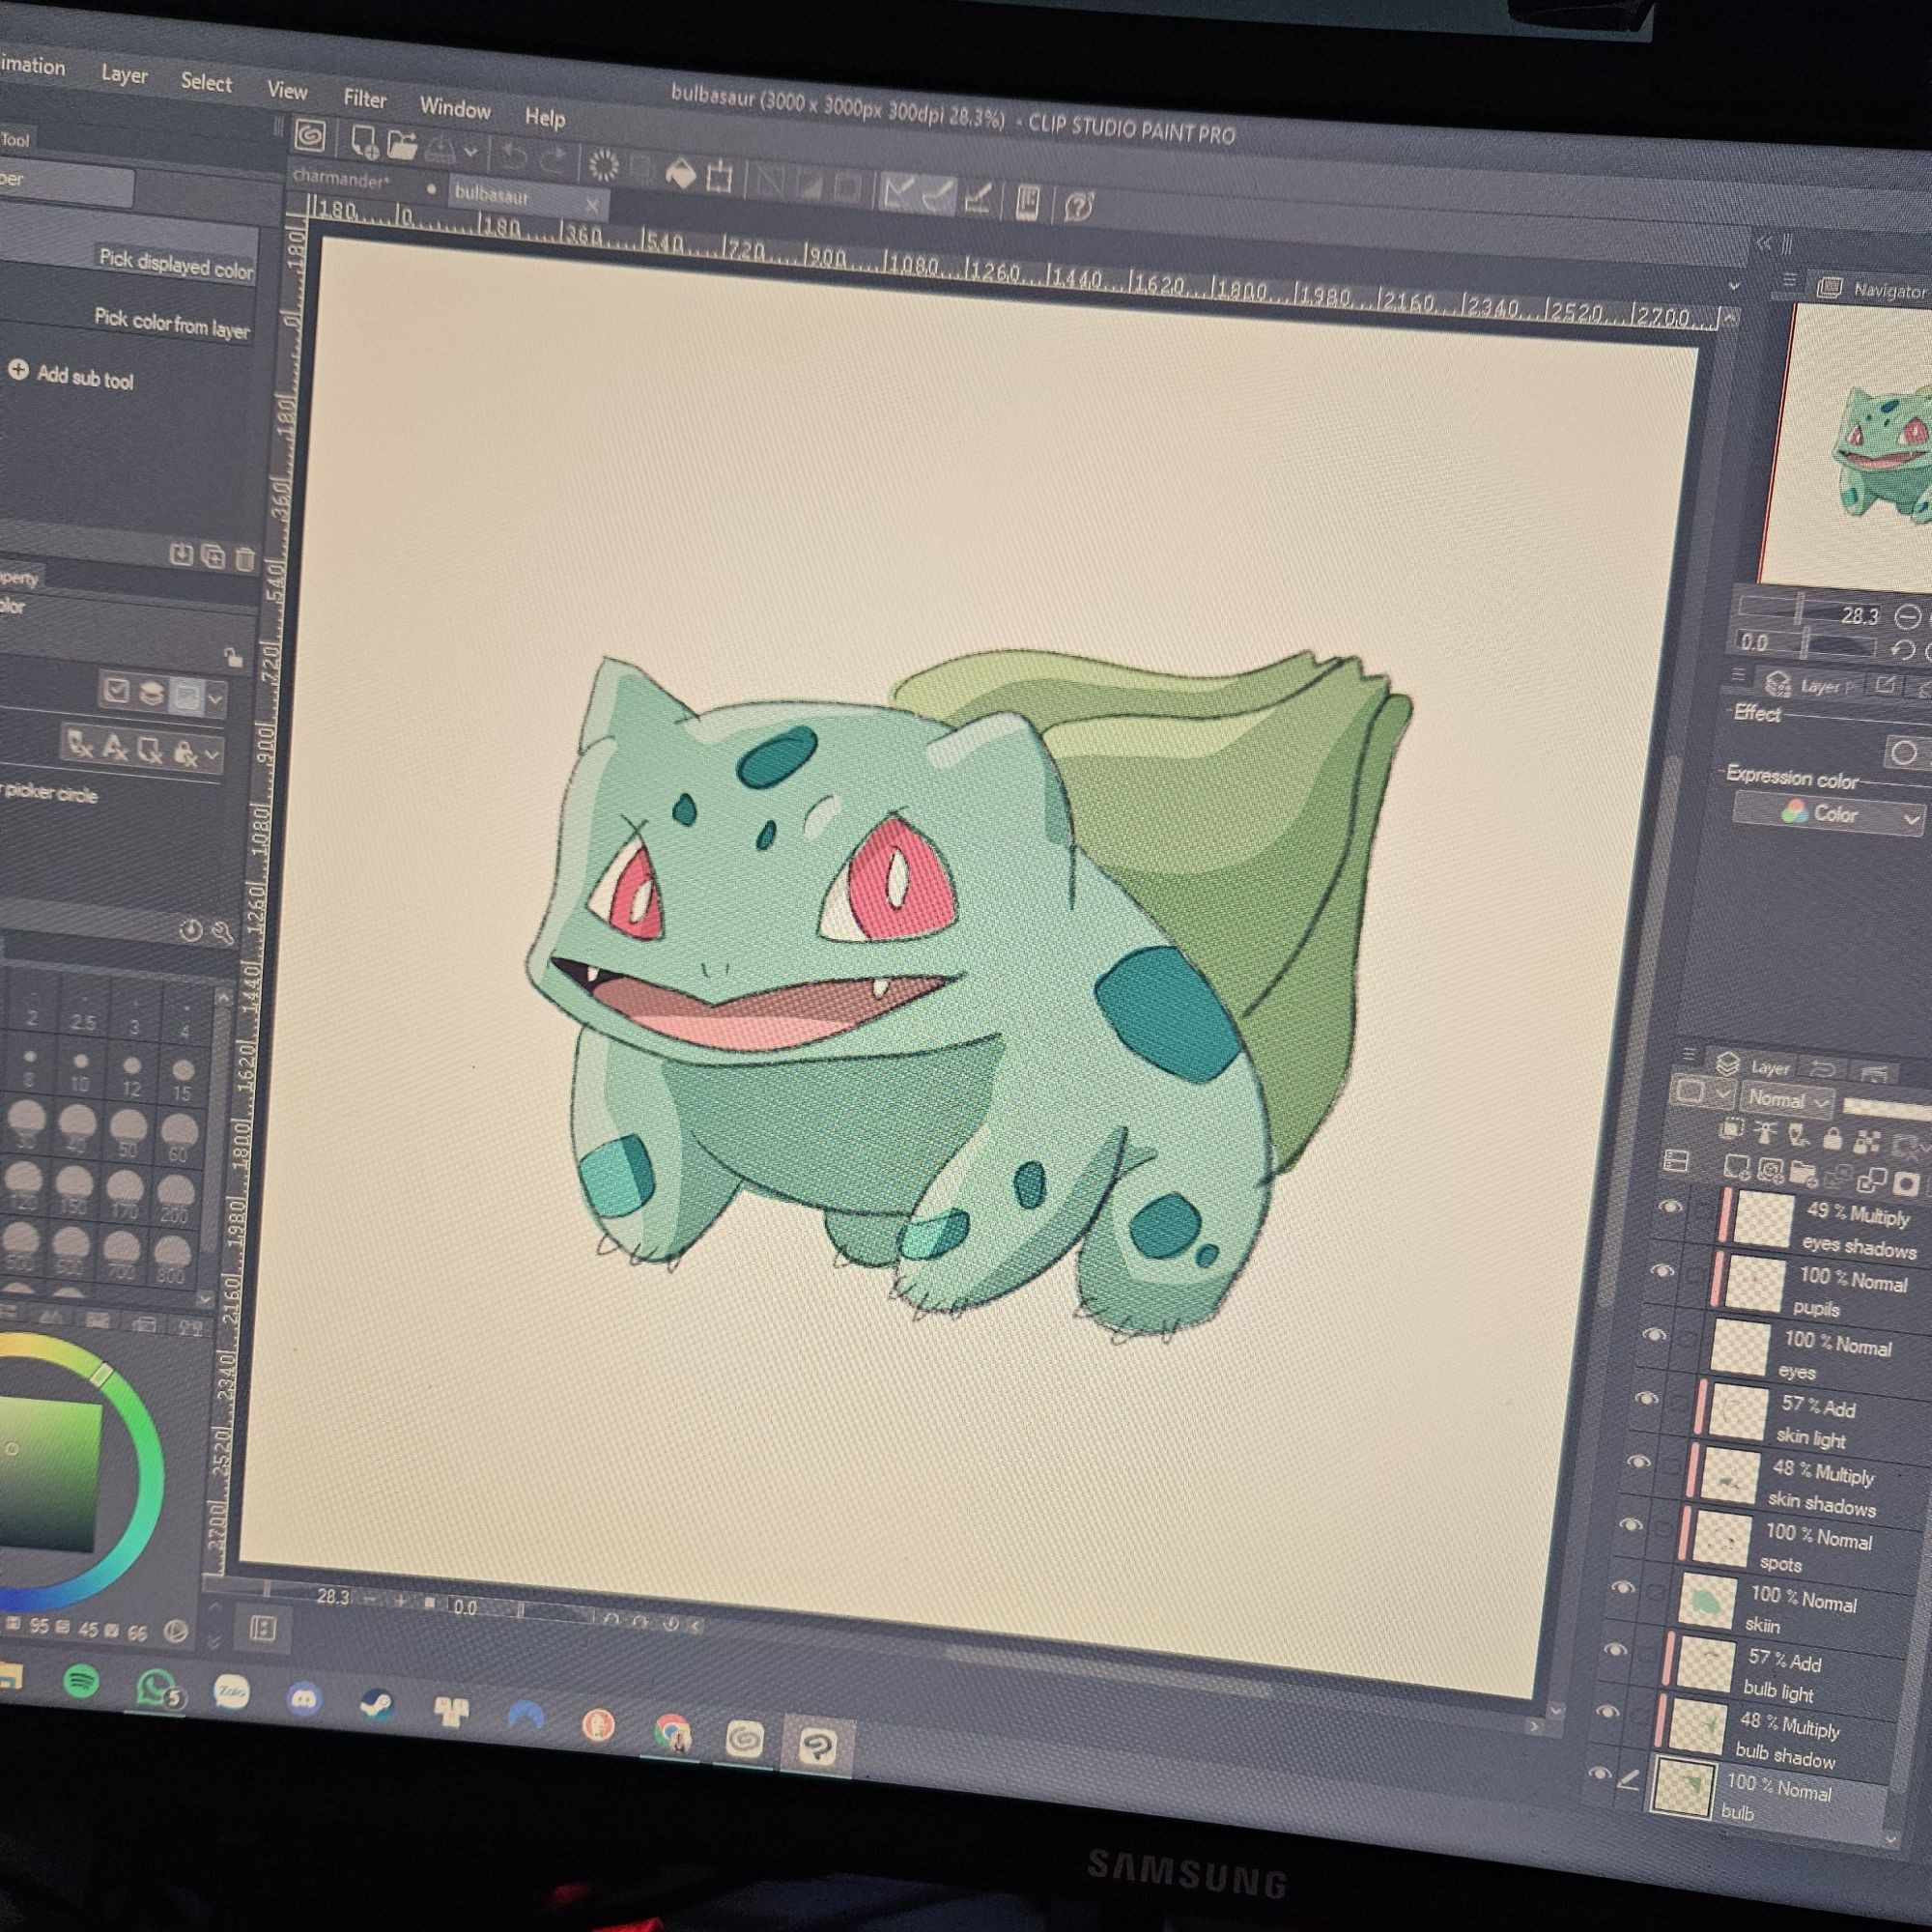1932x1932 pixels.
Task: Open the support question-mark icon
Action: tap(1079, 206)
